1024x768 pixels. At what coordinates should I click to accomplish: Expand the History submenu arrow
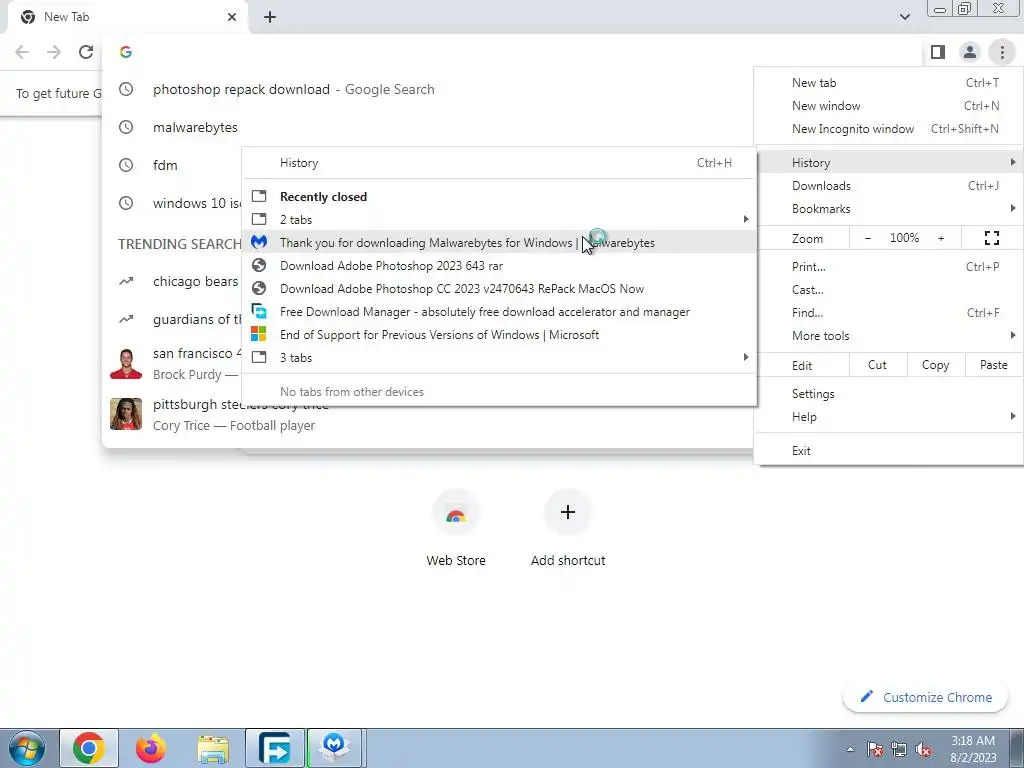1012,162
